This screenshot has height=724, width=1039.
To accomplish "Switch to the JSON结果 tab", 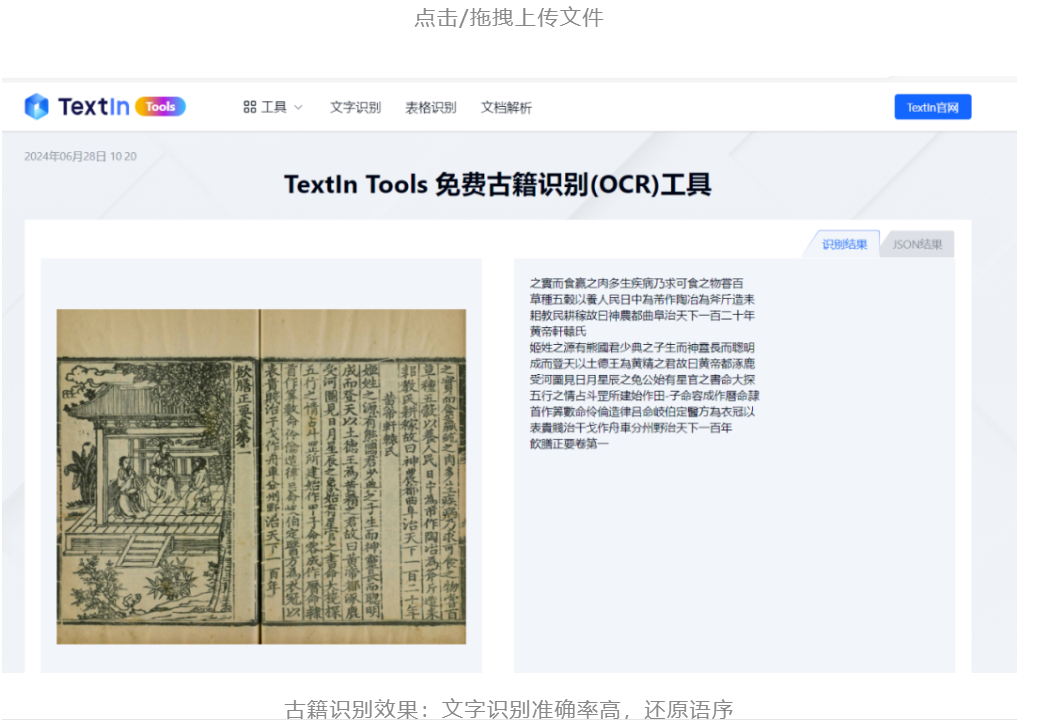I will coord(917,244).
